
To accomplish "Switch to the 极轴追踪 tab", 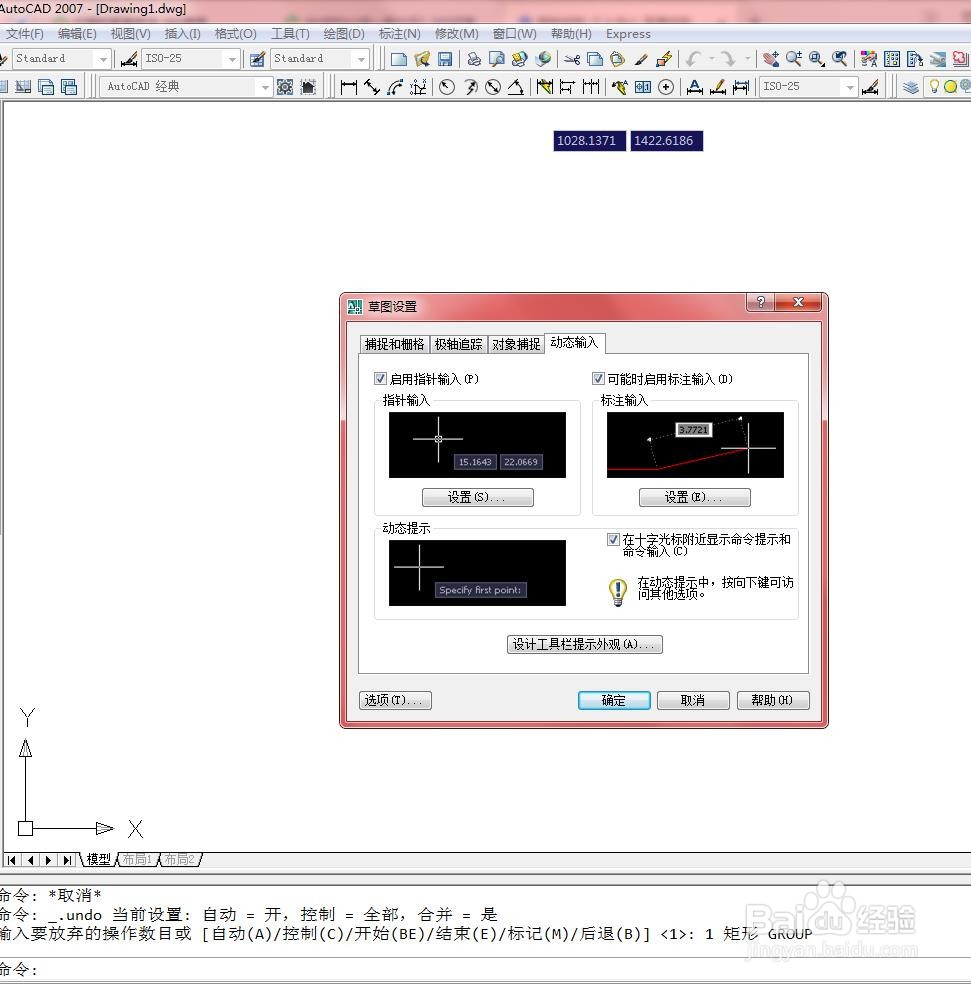I will (458, 345).
